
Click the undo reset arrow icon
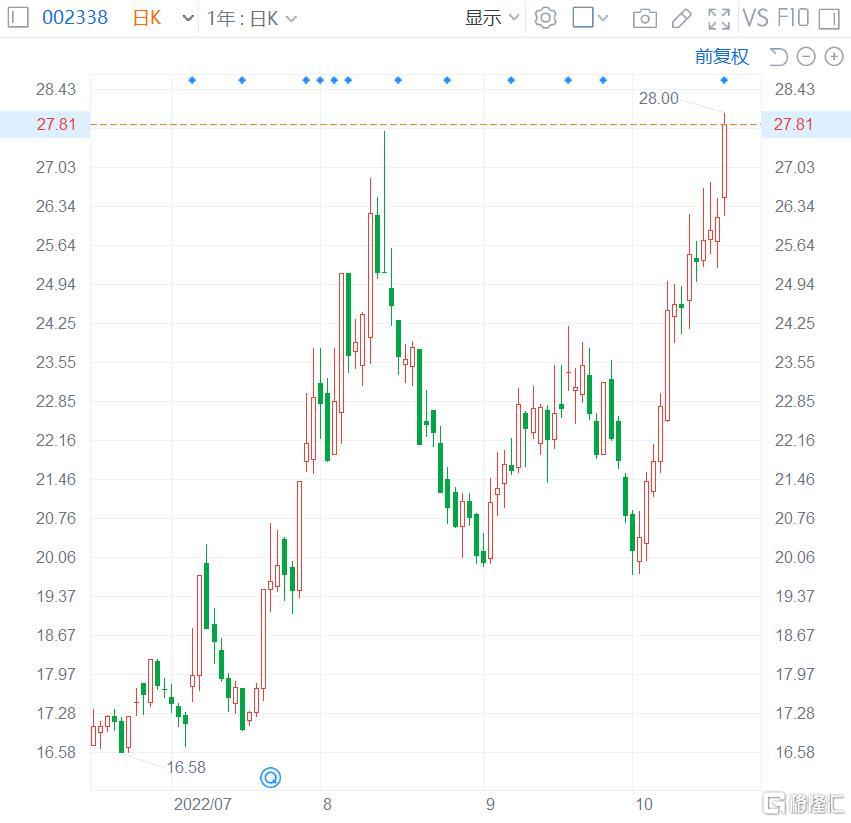[x=779, y=56]
